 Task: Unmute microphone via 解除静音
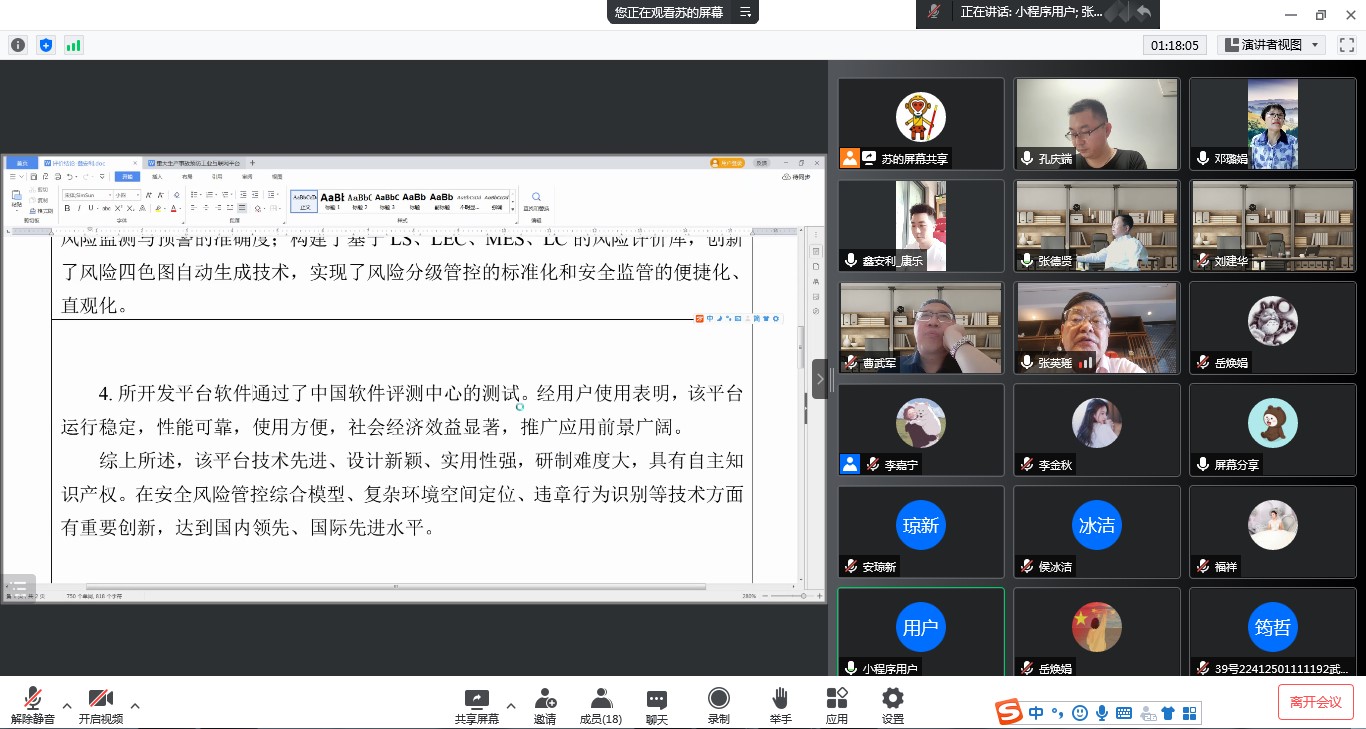(32, 704)
